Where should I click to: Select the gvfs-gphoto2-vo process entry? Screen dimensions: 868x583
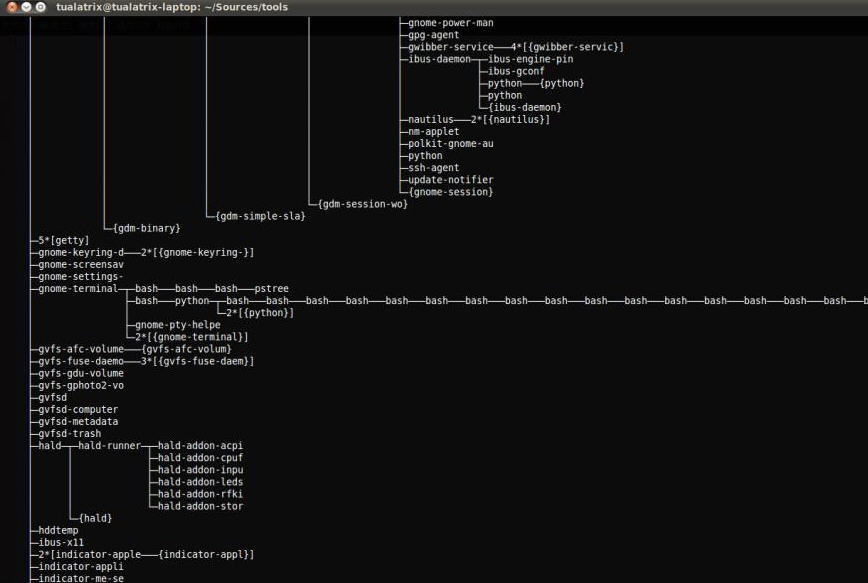click(x=81, y=386)
